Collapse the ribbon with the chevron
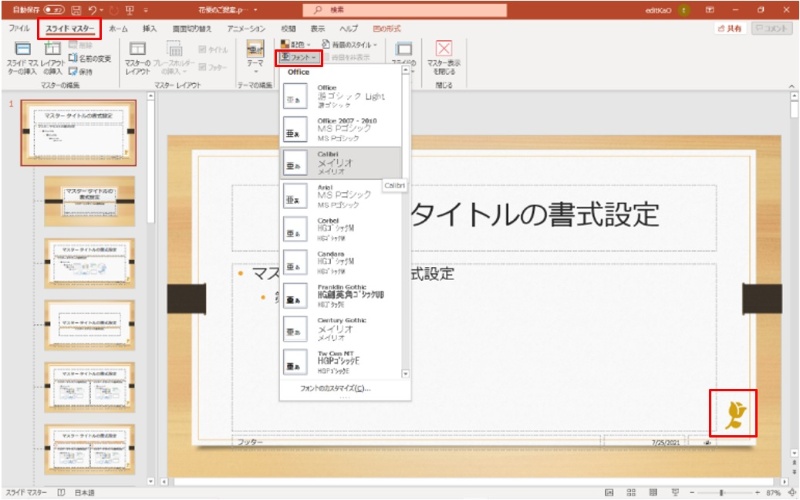 point(791,86)
